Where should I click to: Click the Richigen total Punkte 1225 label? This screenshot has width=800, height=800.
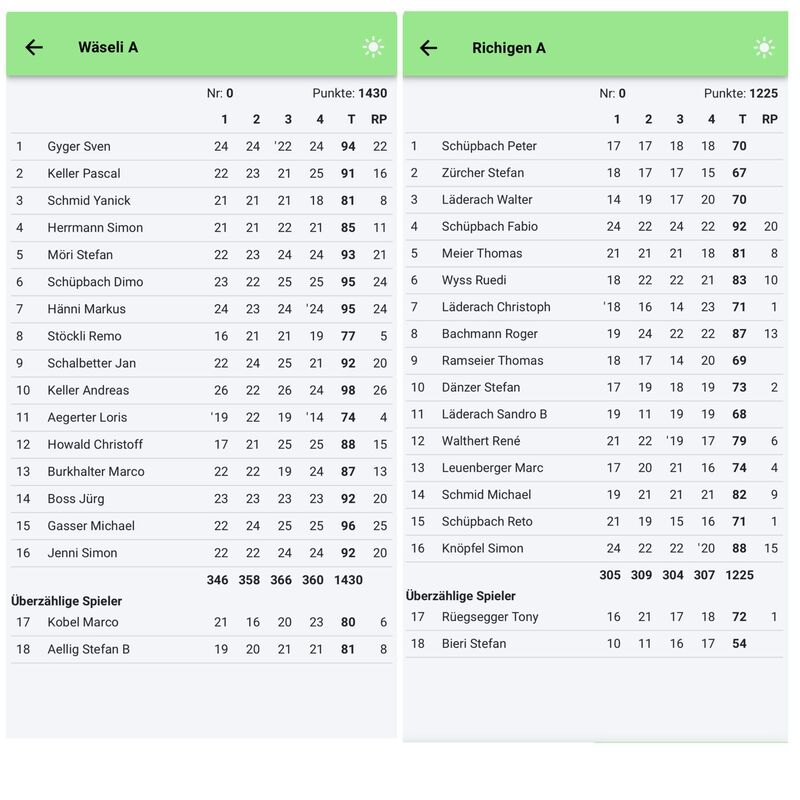point(740,93)
